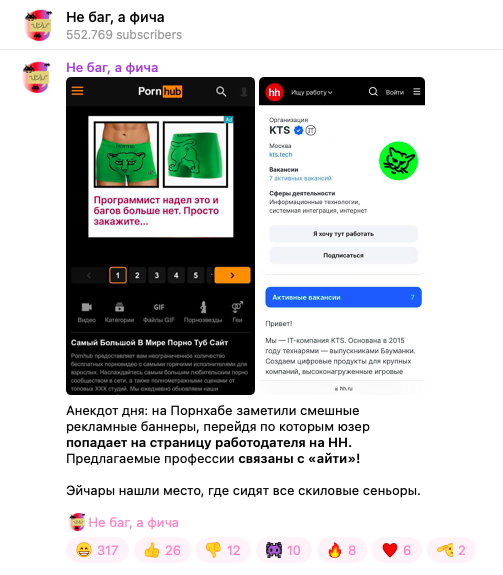Select page 3 in the pagination
This screenshot has height=575, width=503.
point(157,275)
